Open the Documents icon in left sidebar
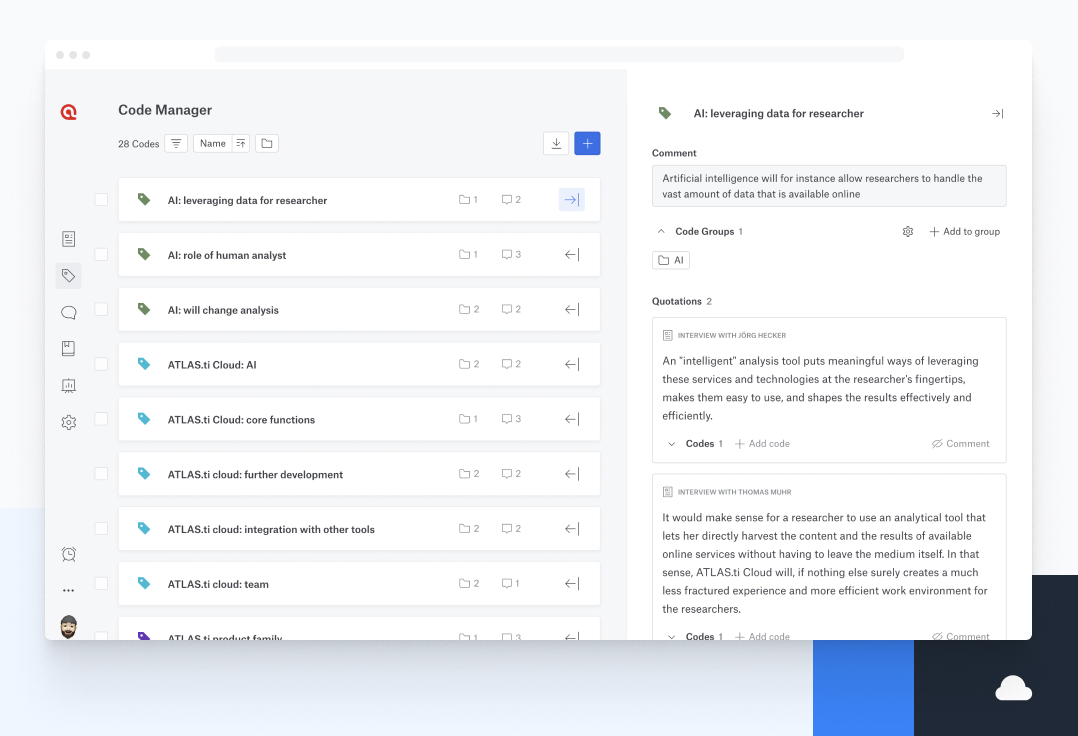This screenshot has height=736, width=1078. (x=68, y=239)
